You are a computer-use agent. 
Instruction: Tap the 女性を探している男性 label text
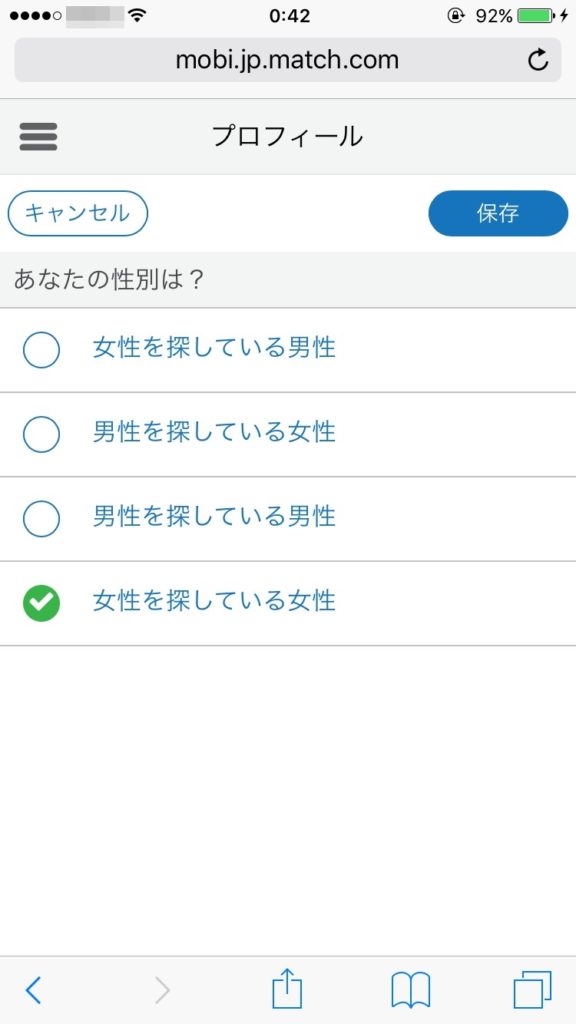tap(214, 347)
